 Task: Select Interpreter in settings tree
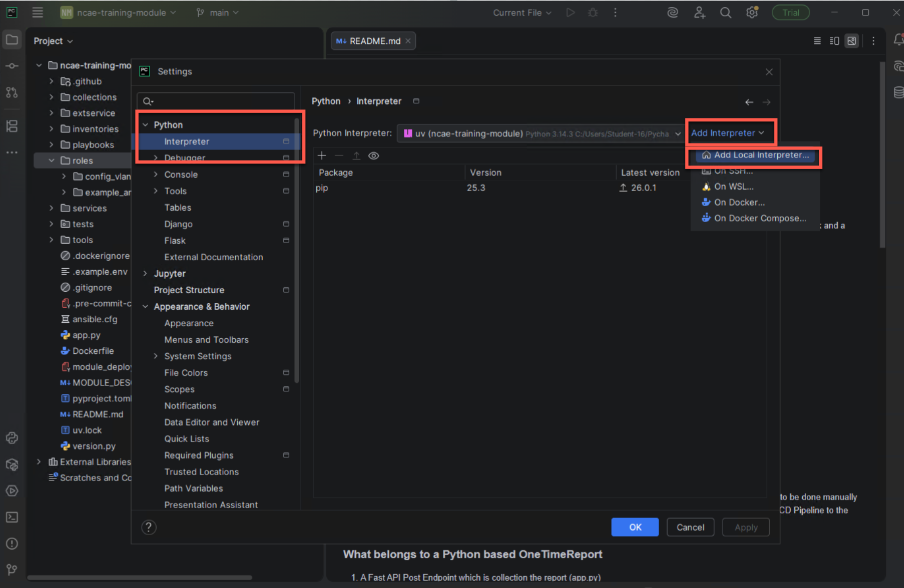(216, 141)
